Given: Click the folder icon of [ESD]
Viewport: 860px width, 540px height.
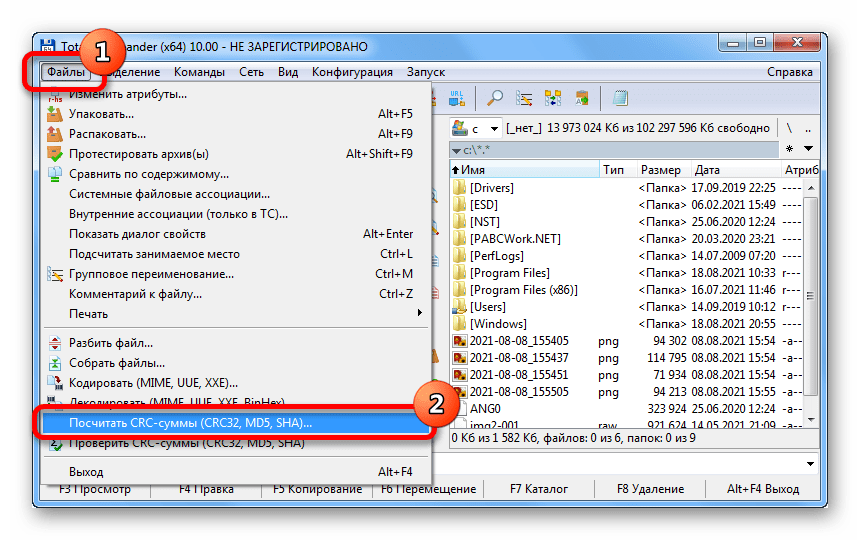Looking at the screenshot, I should (460, 205).
